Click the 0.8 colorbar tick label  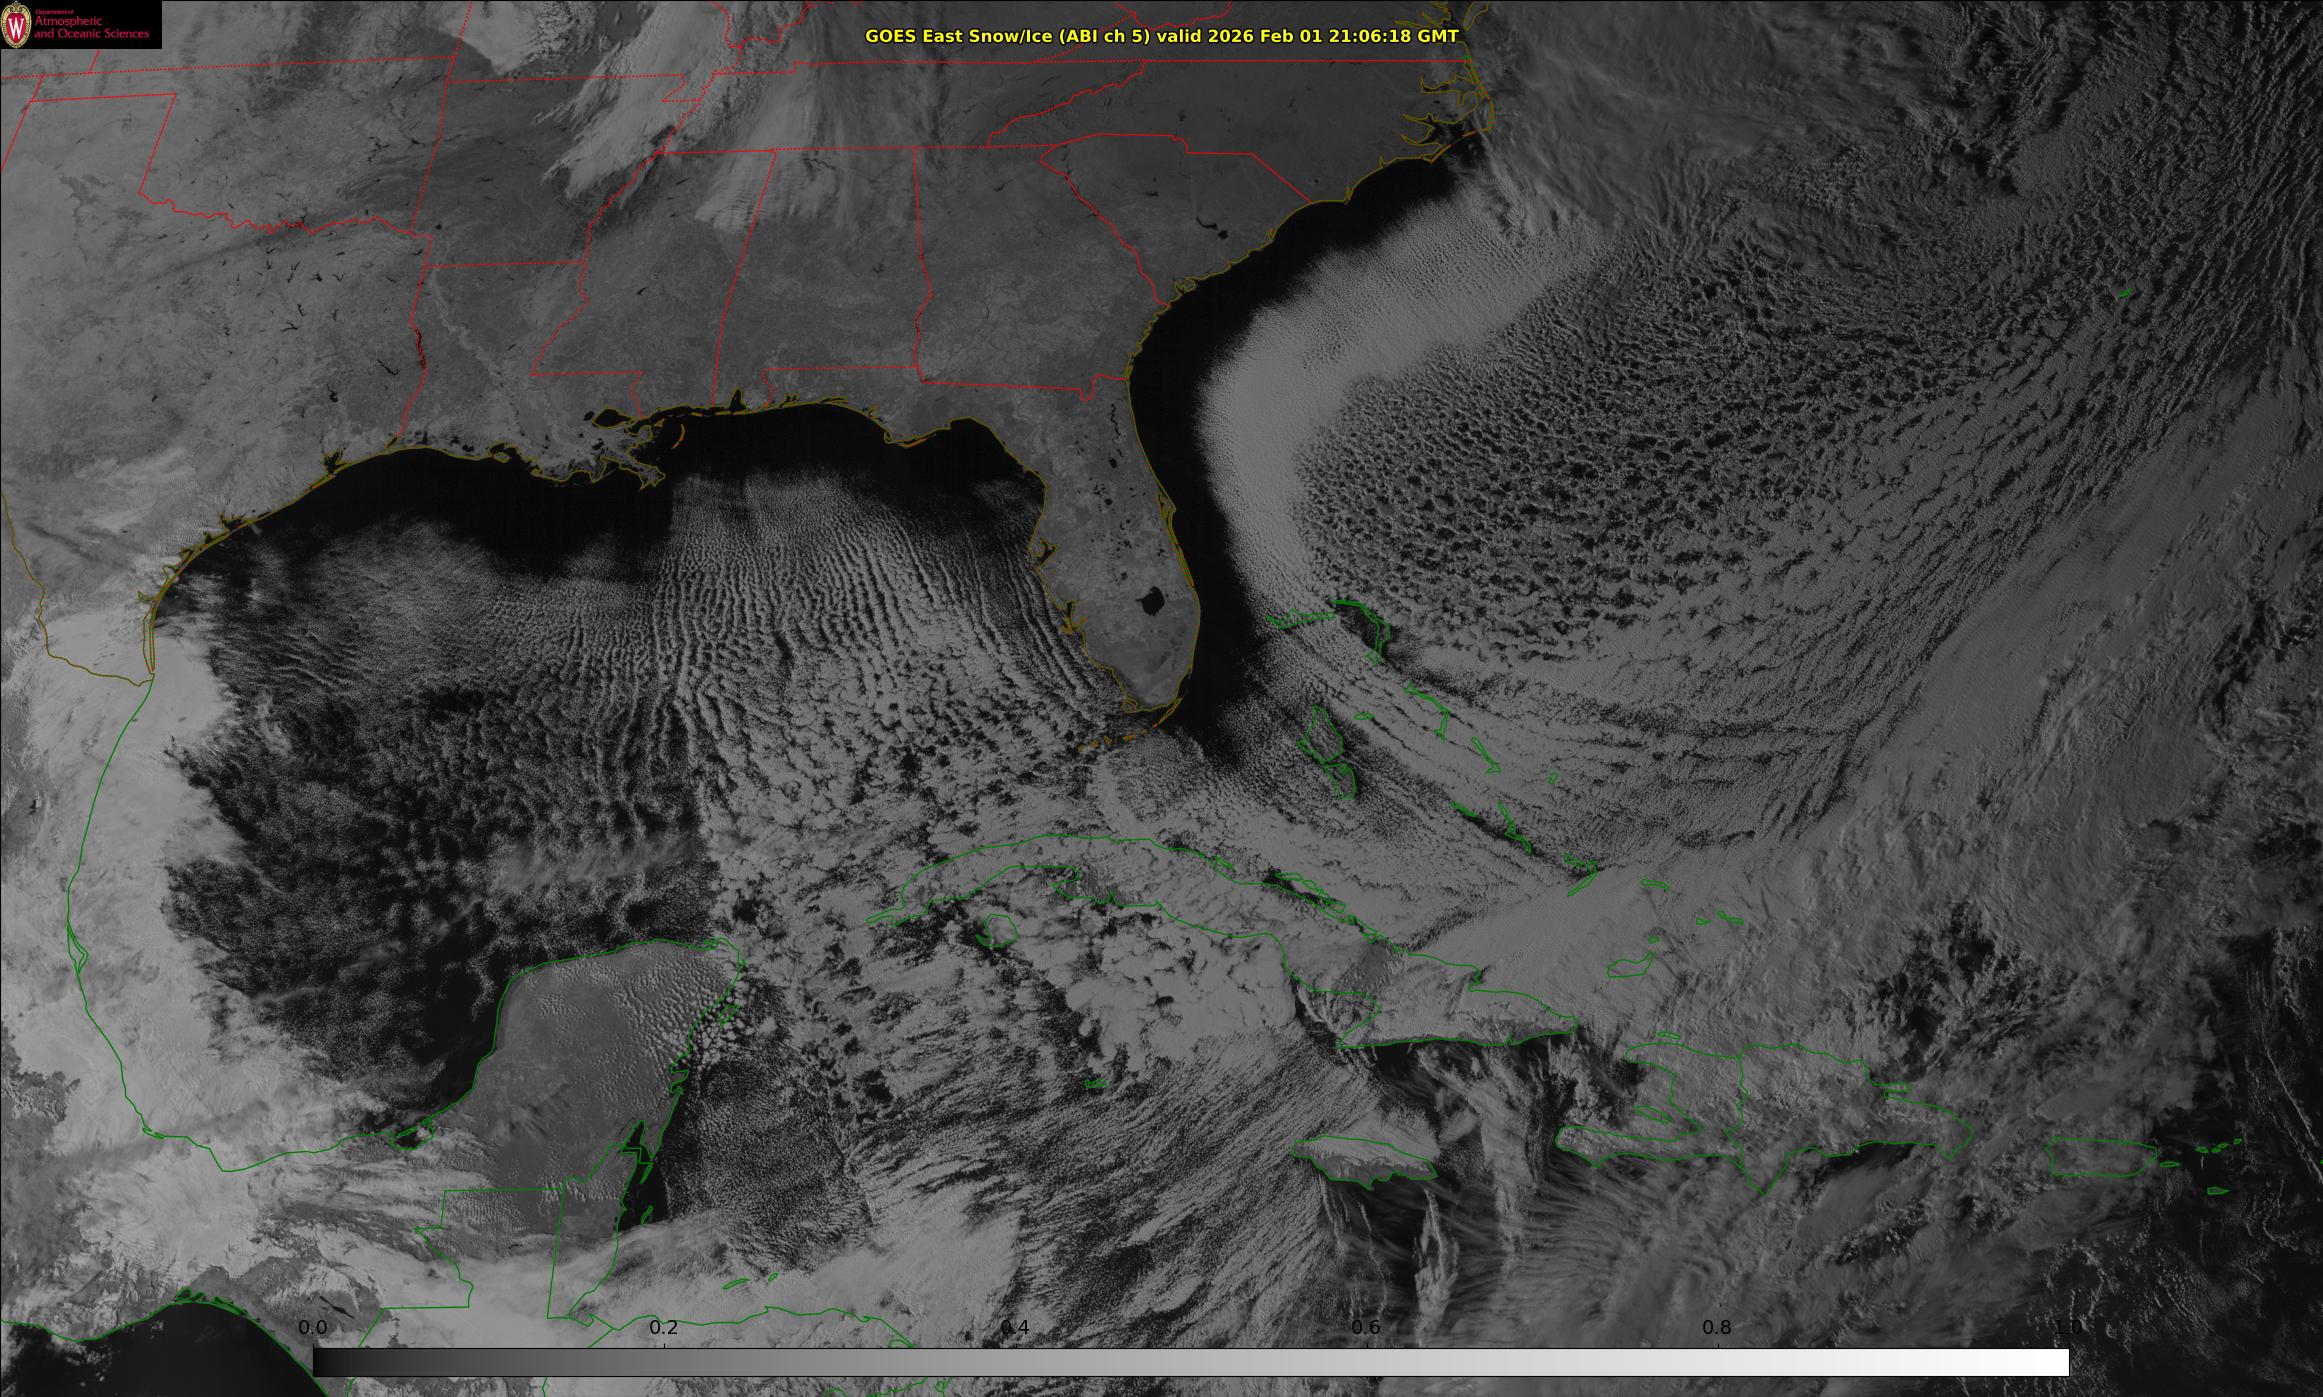coord(1717,1327)
